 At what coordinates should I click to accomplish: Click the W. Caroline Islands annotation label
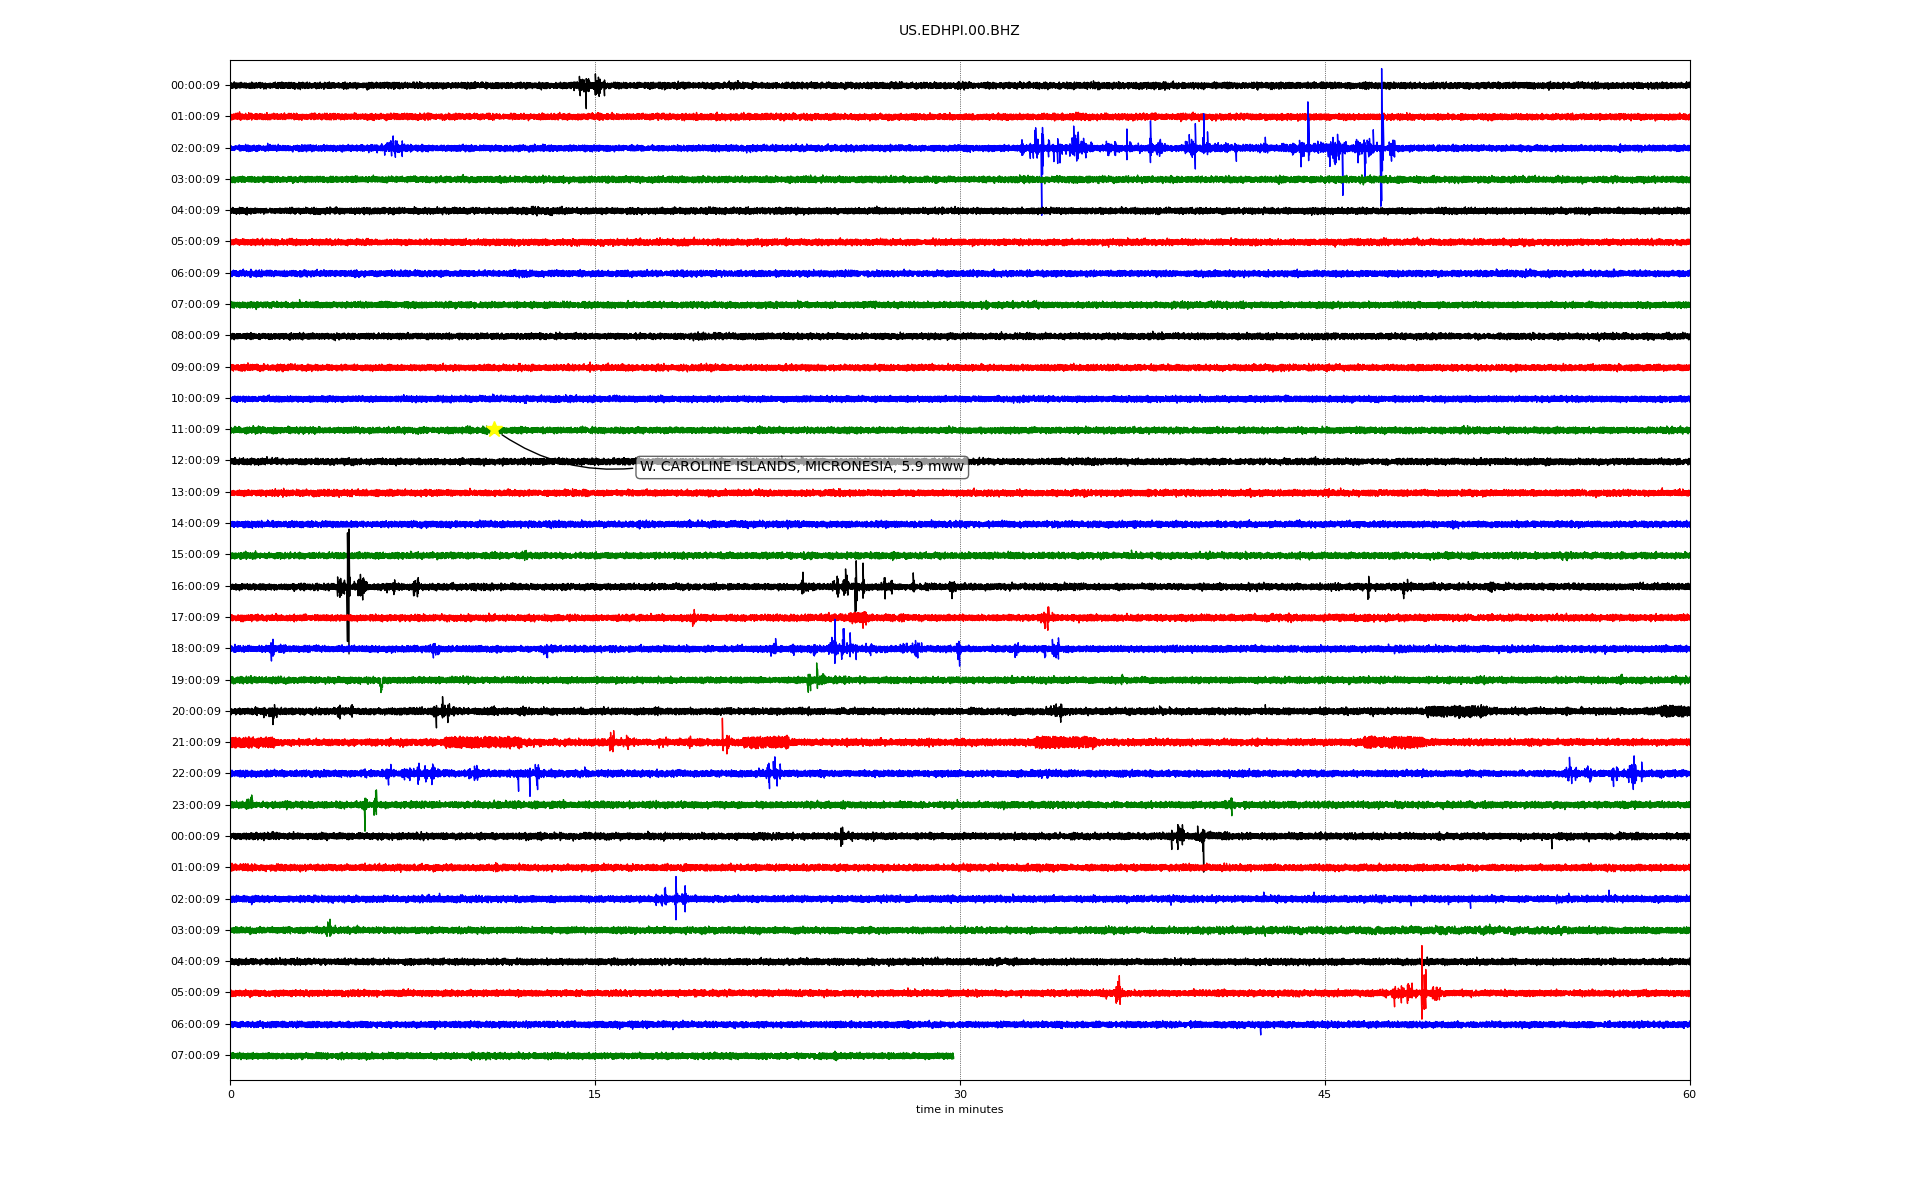[x=801, y=467]
